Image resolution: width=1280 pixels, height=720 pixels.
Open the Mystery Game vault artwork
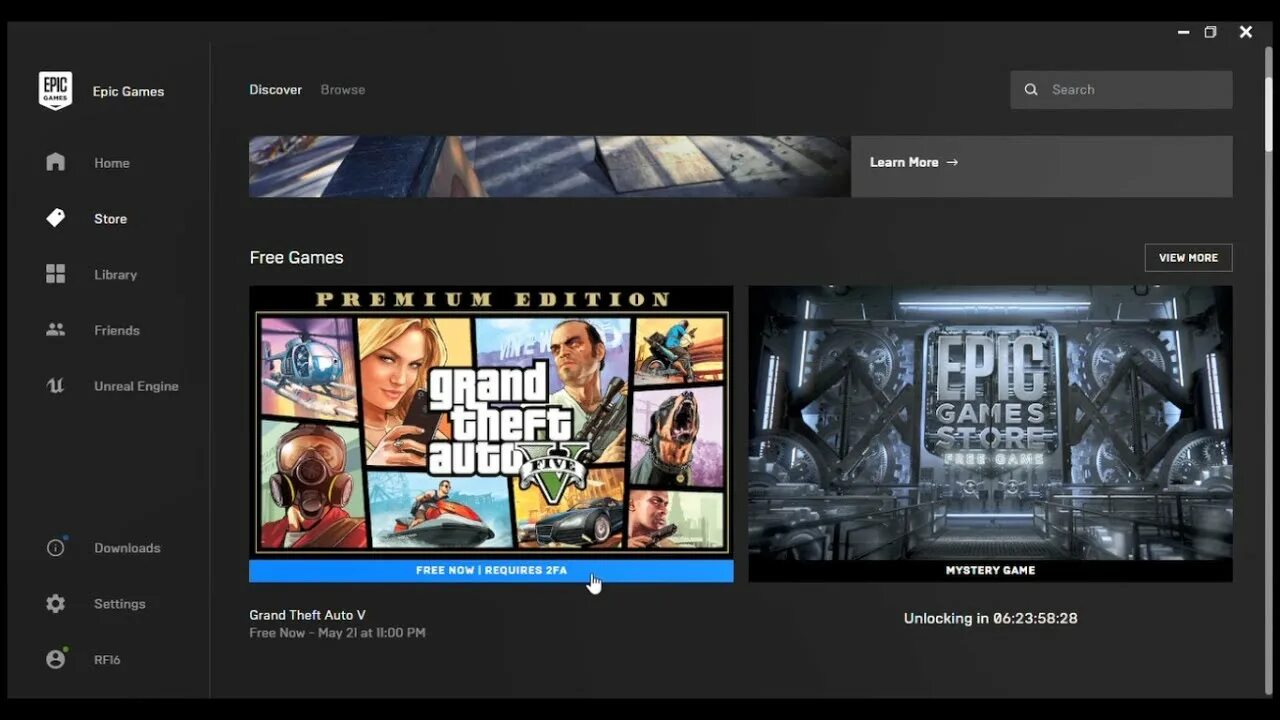[x=990, y=422]
